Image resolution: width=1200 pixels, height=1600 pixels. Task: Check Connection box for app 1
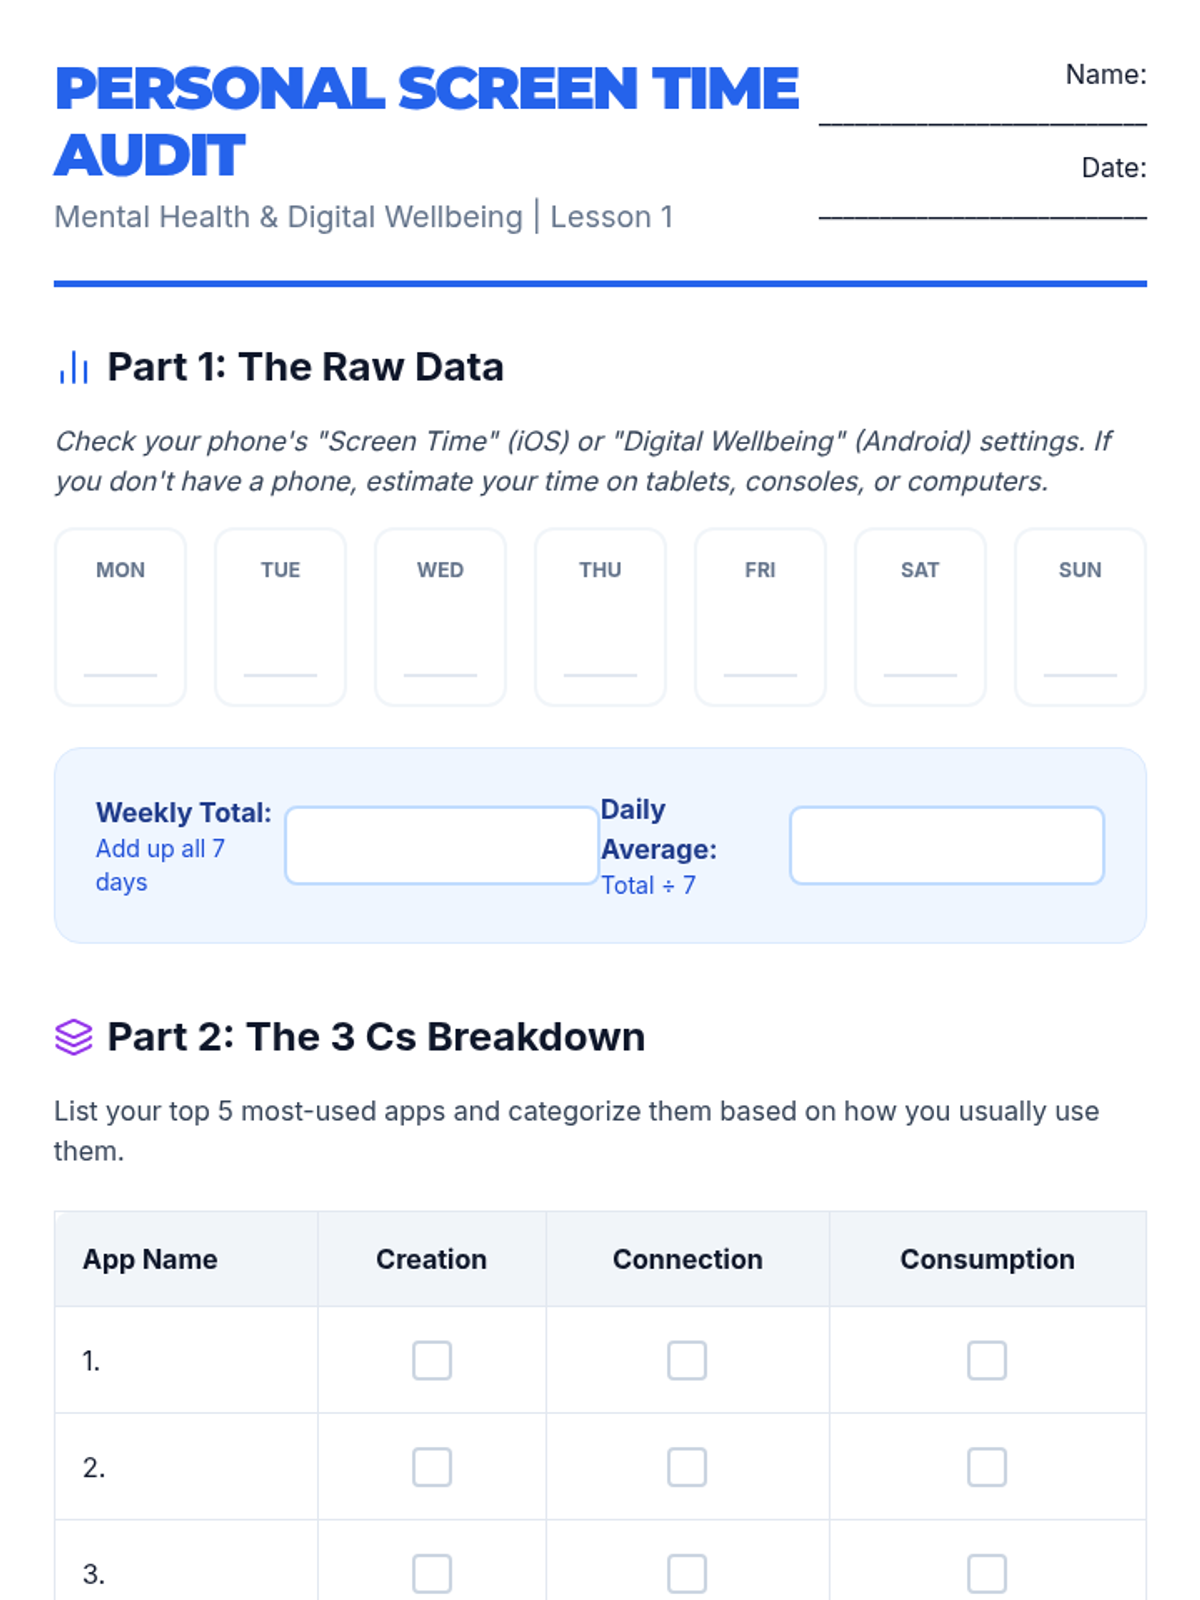pos(687,1360)
